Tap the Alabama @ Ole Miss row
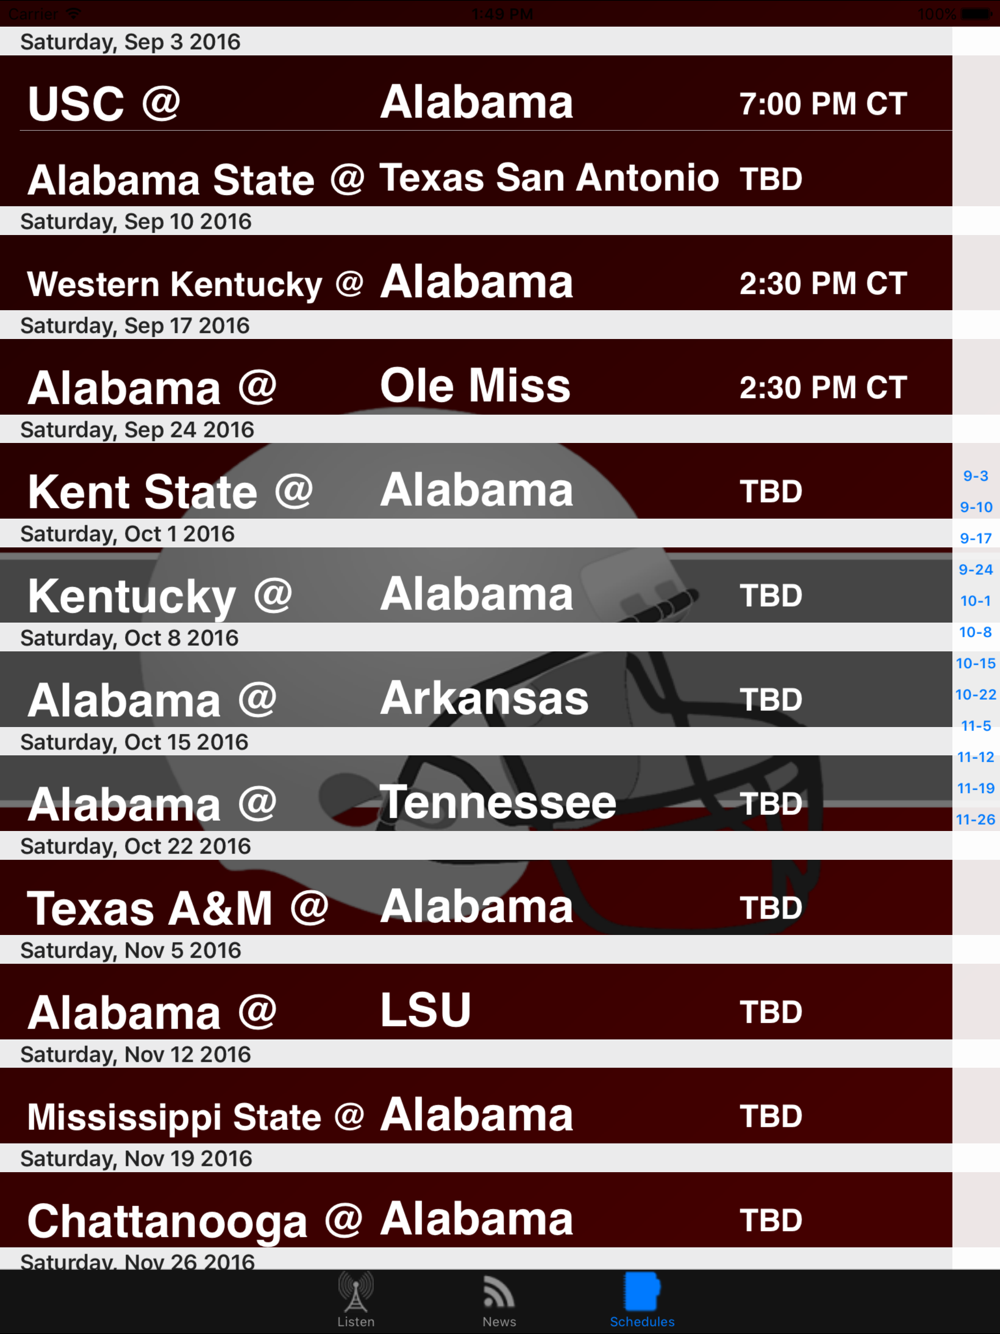The image size is (1000, 1334). 476,377
